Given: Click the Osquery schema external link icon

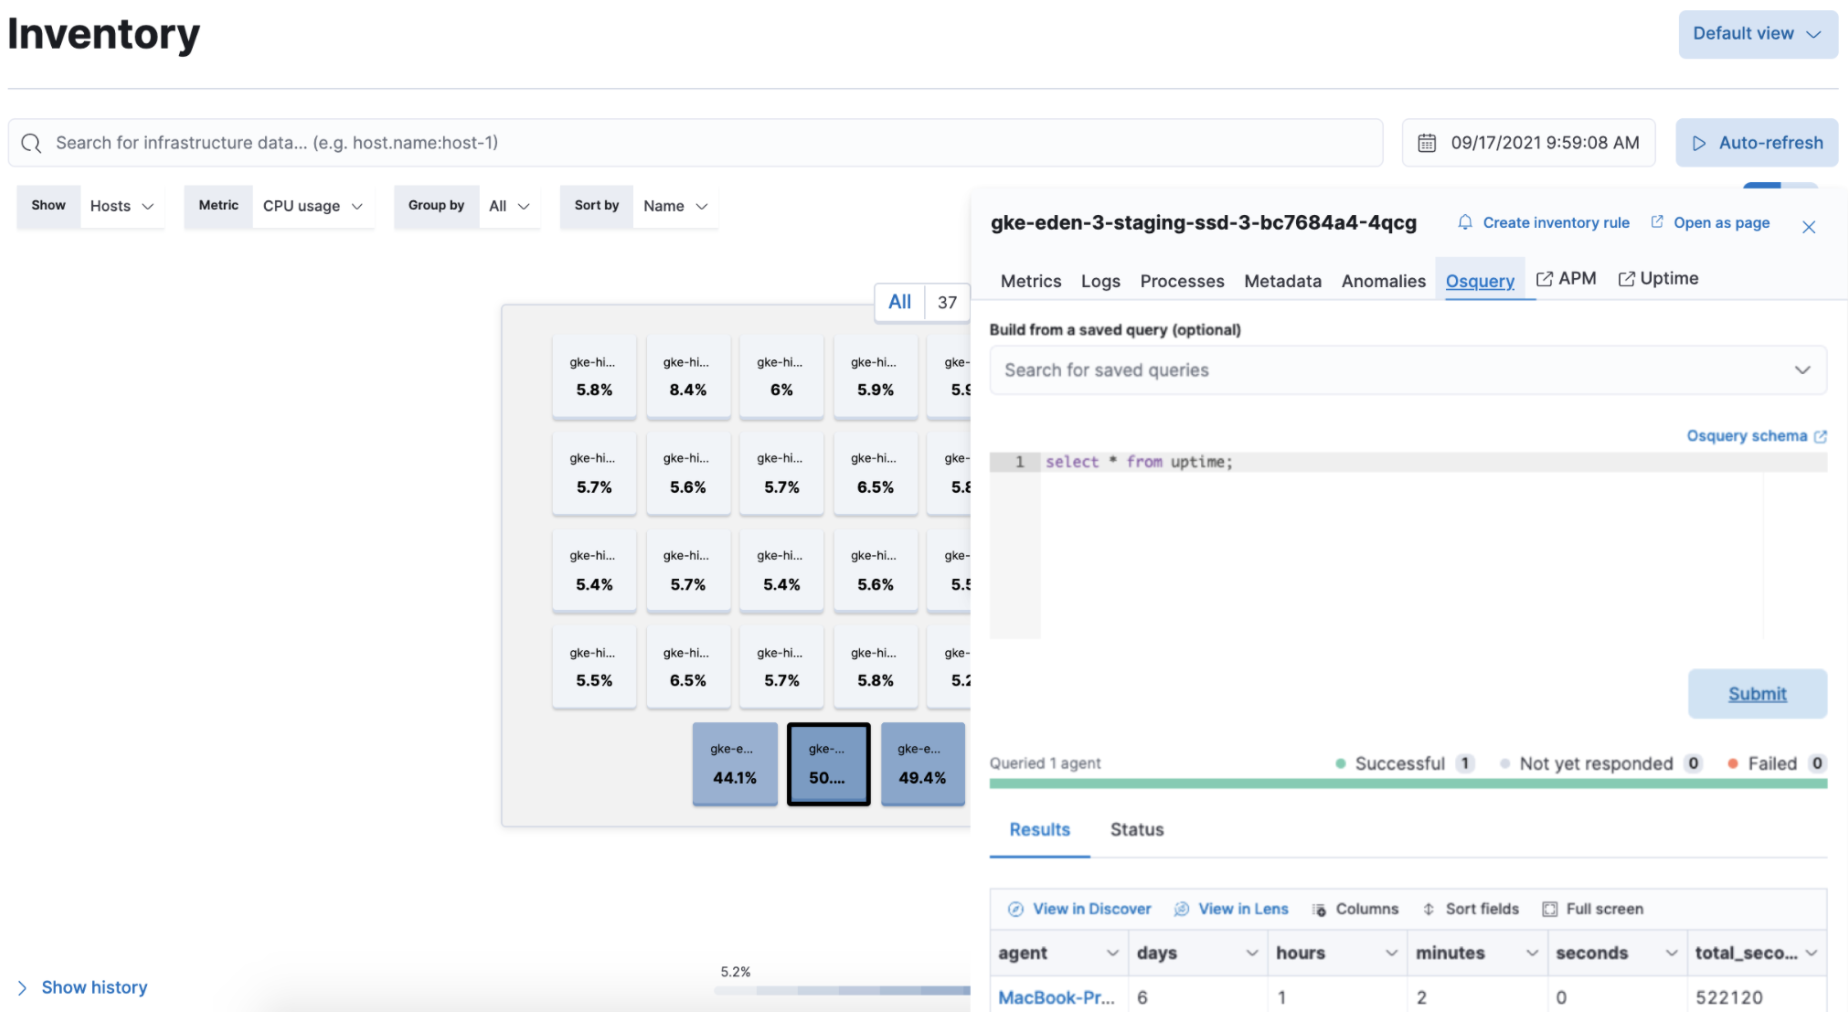Looking at the screenshot, I should tap(1820, 436).
